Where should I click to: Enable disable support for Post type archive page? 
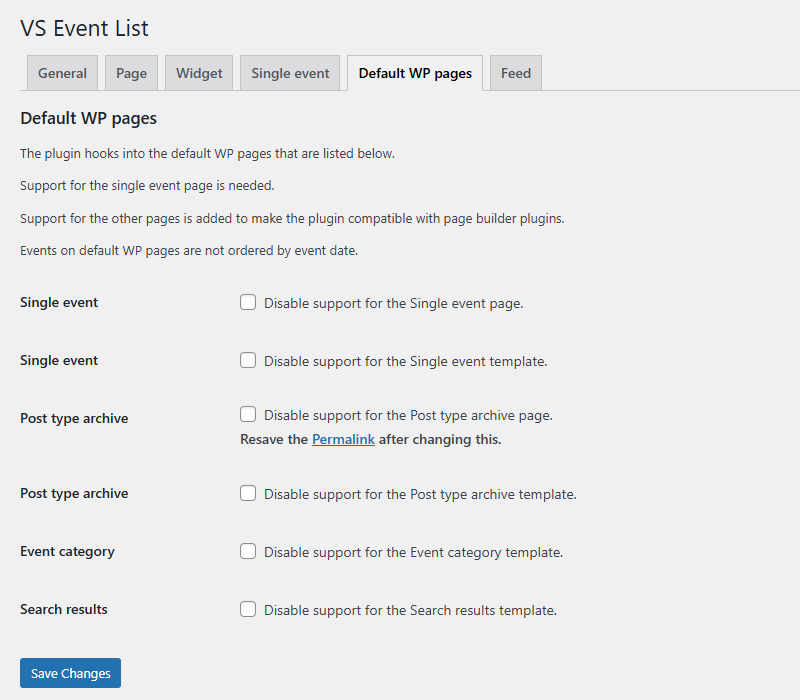(247, 414)
